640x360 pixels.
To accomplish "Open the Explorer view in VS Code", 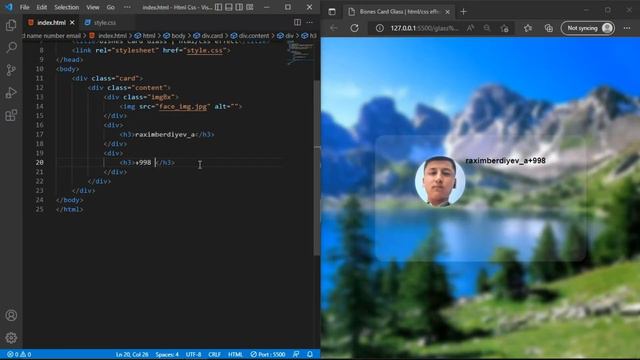I will coord(11,25).
